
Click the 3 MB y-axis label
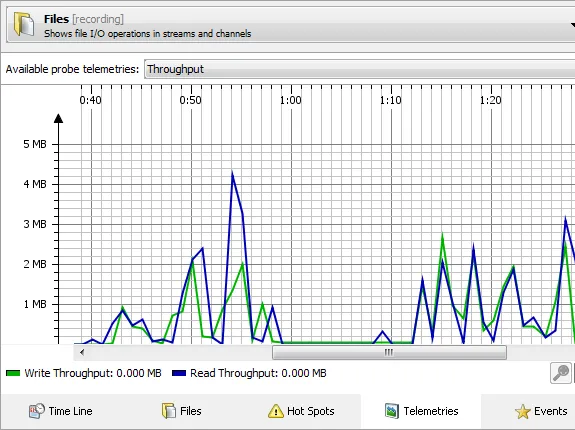(35, 224)
